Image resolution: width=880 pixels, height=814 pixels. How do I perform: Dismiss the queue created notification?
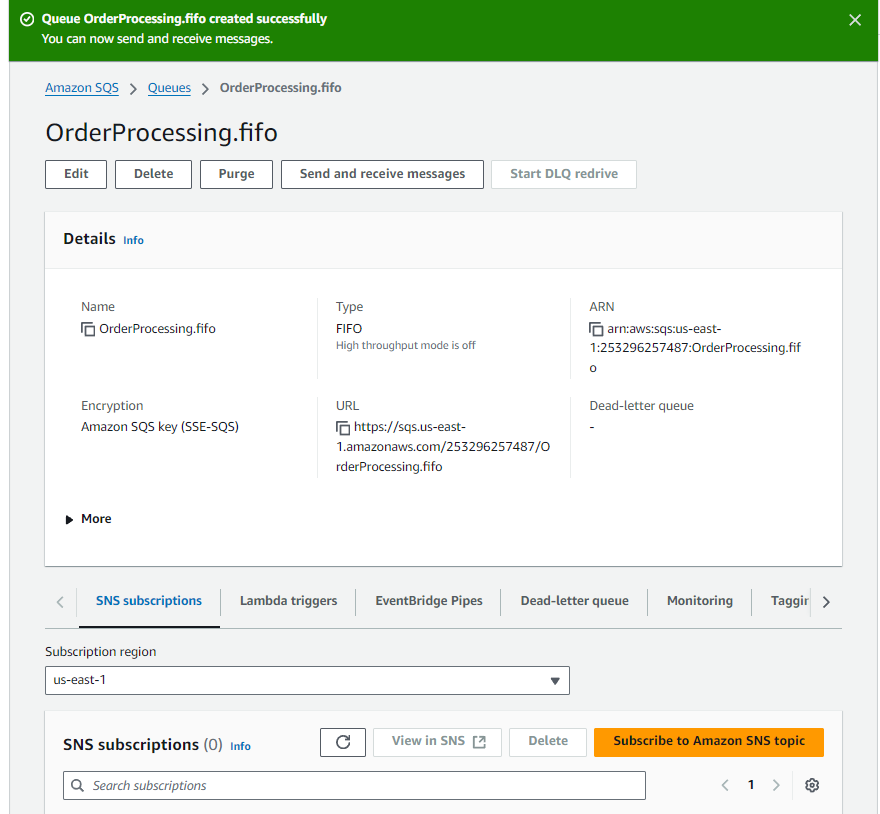[x=855, y=19]
